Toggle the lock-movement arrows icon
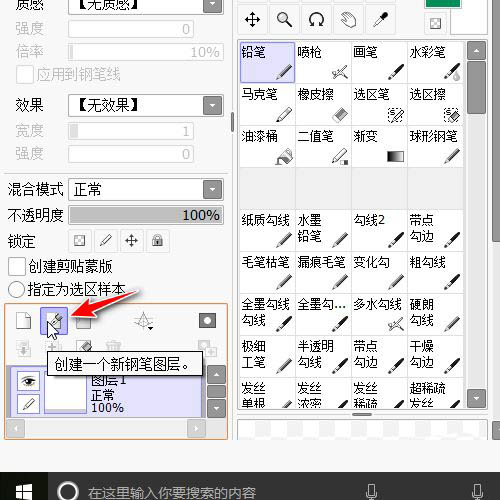This screenshot has height=500, width=500. (x=131, y=241)
